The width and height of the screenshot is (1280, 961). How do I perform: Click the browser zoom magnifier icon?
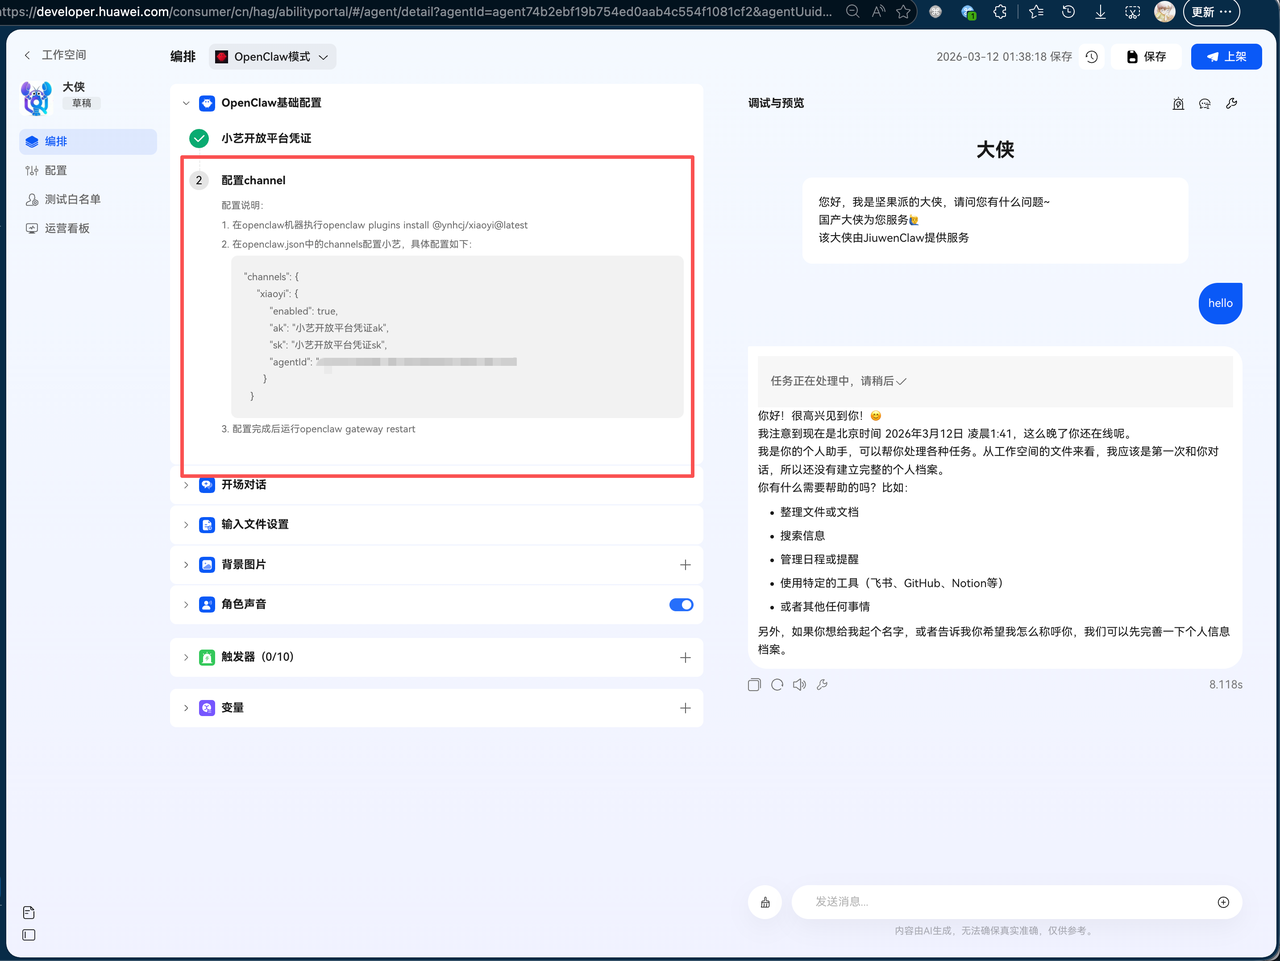pyautogui.click(x=853, y=12)
